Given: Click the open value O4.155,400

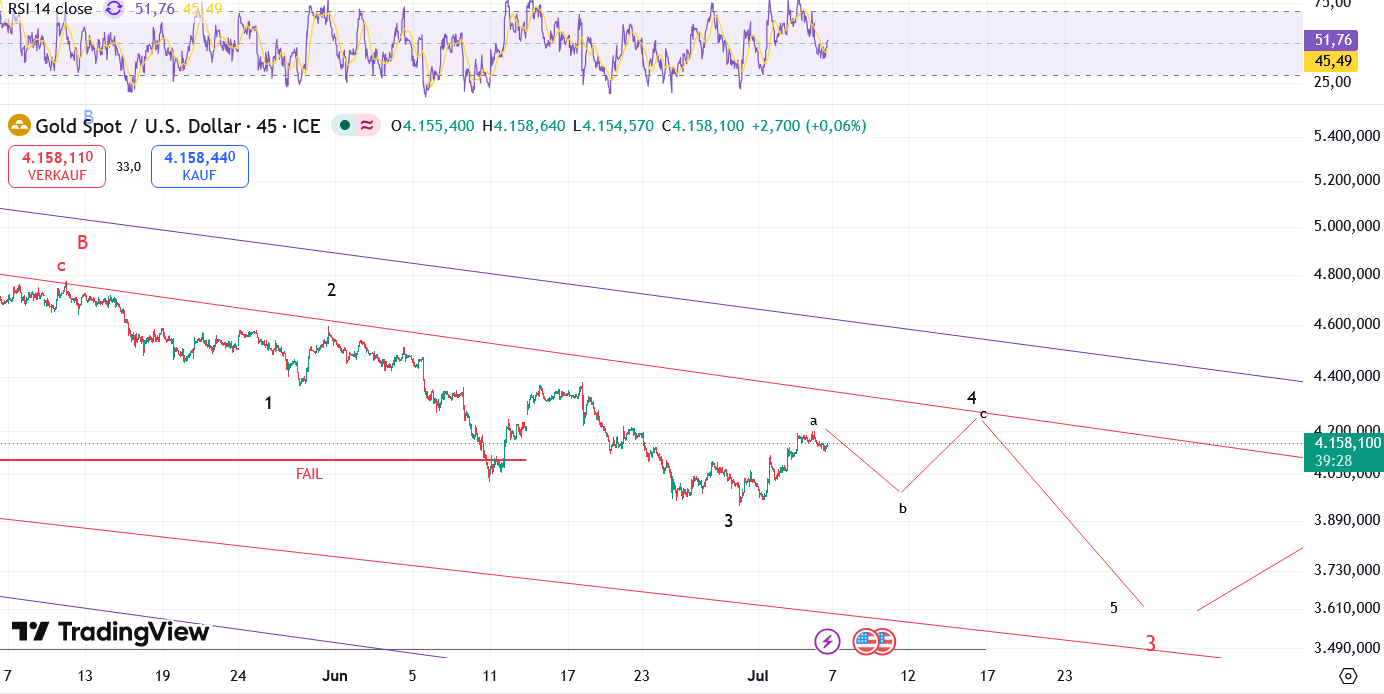Looking at the screenshot, I should tap(432, 126).
